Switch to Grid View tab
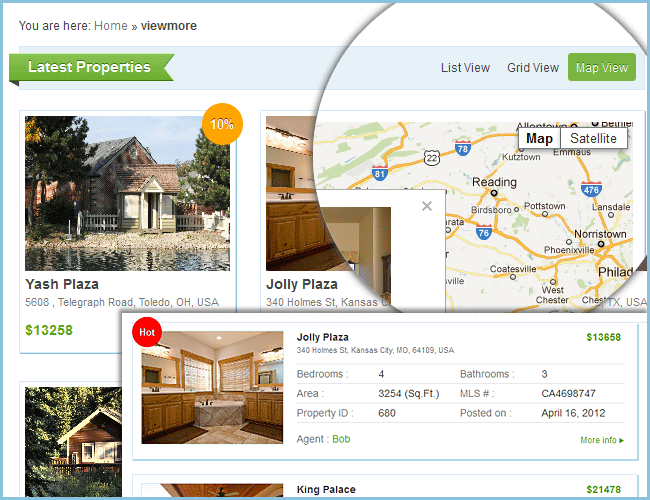650x500 pixels. click(533, 68)
